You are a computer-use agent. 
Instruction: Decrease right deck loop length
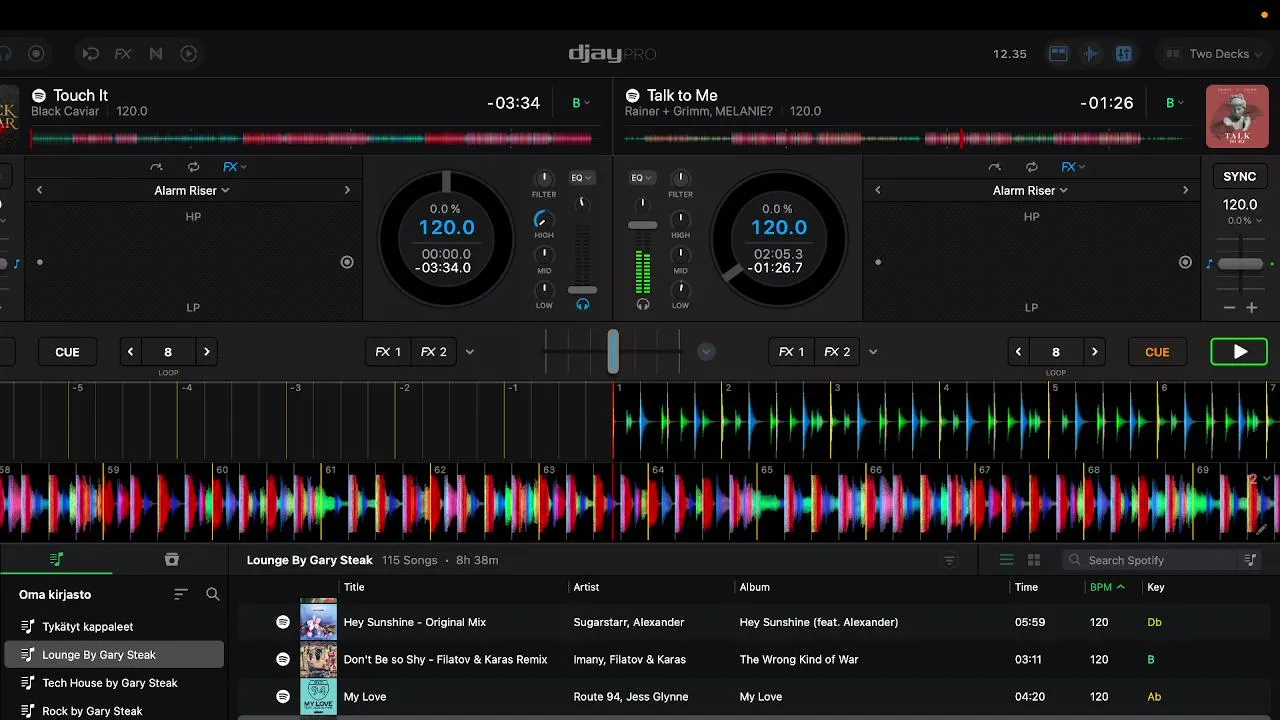coord(1018,352)
